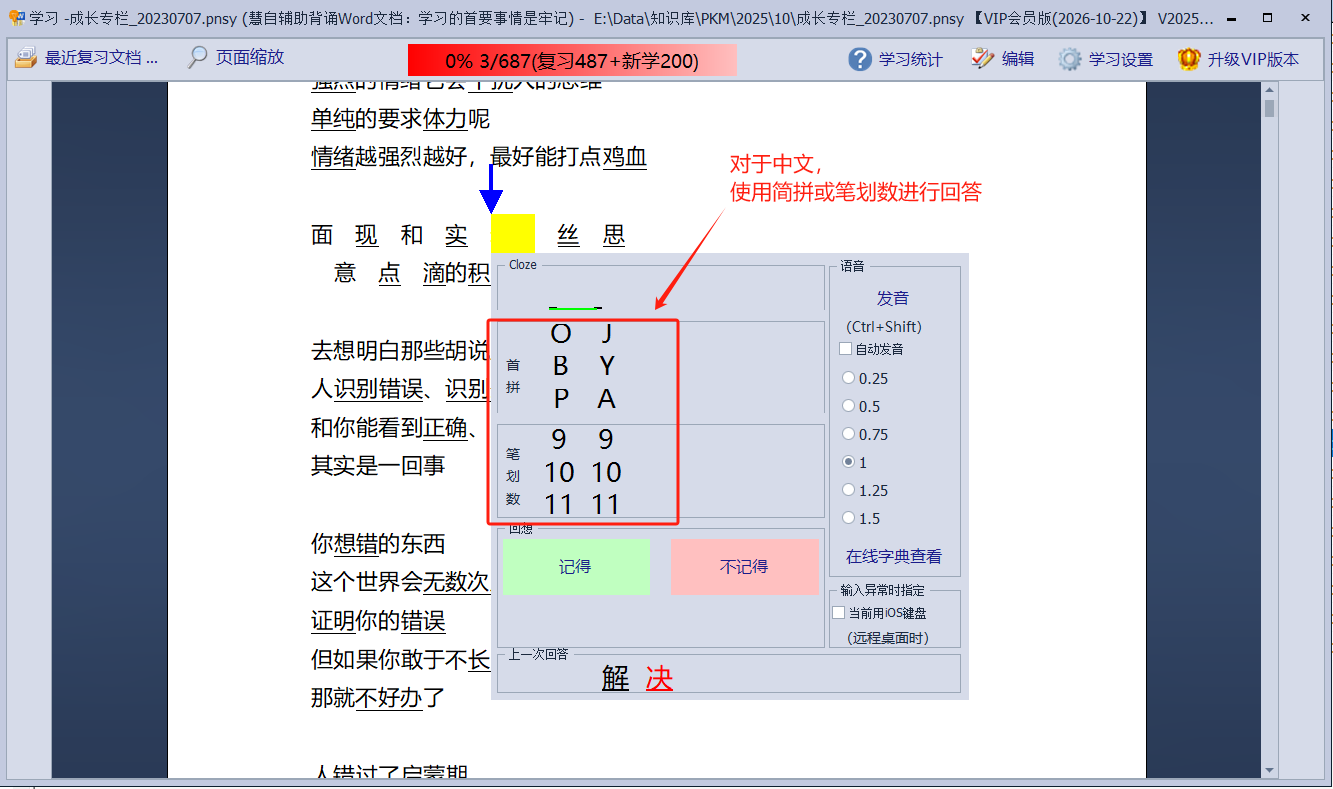Click the upgrade VIP version icon
1333x789 pixels.
(x=1189, y=59)
